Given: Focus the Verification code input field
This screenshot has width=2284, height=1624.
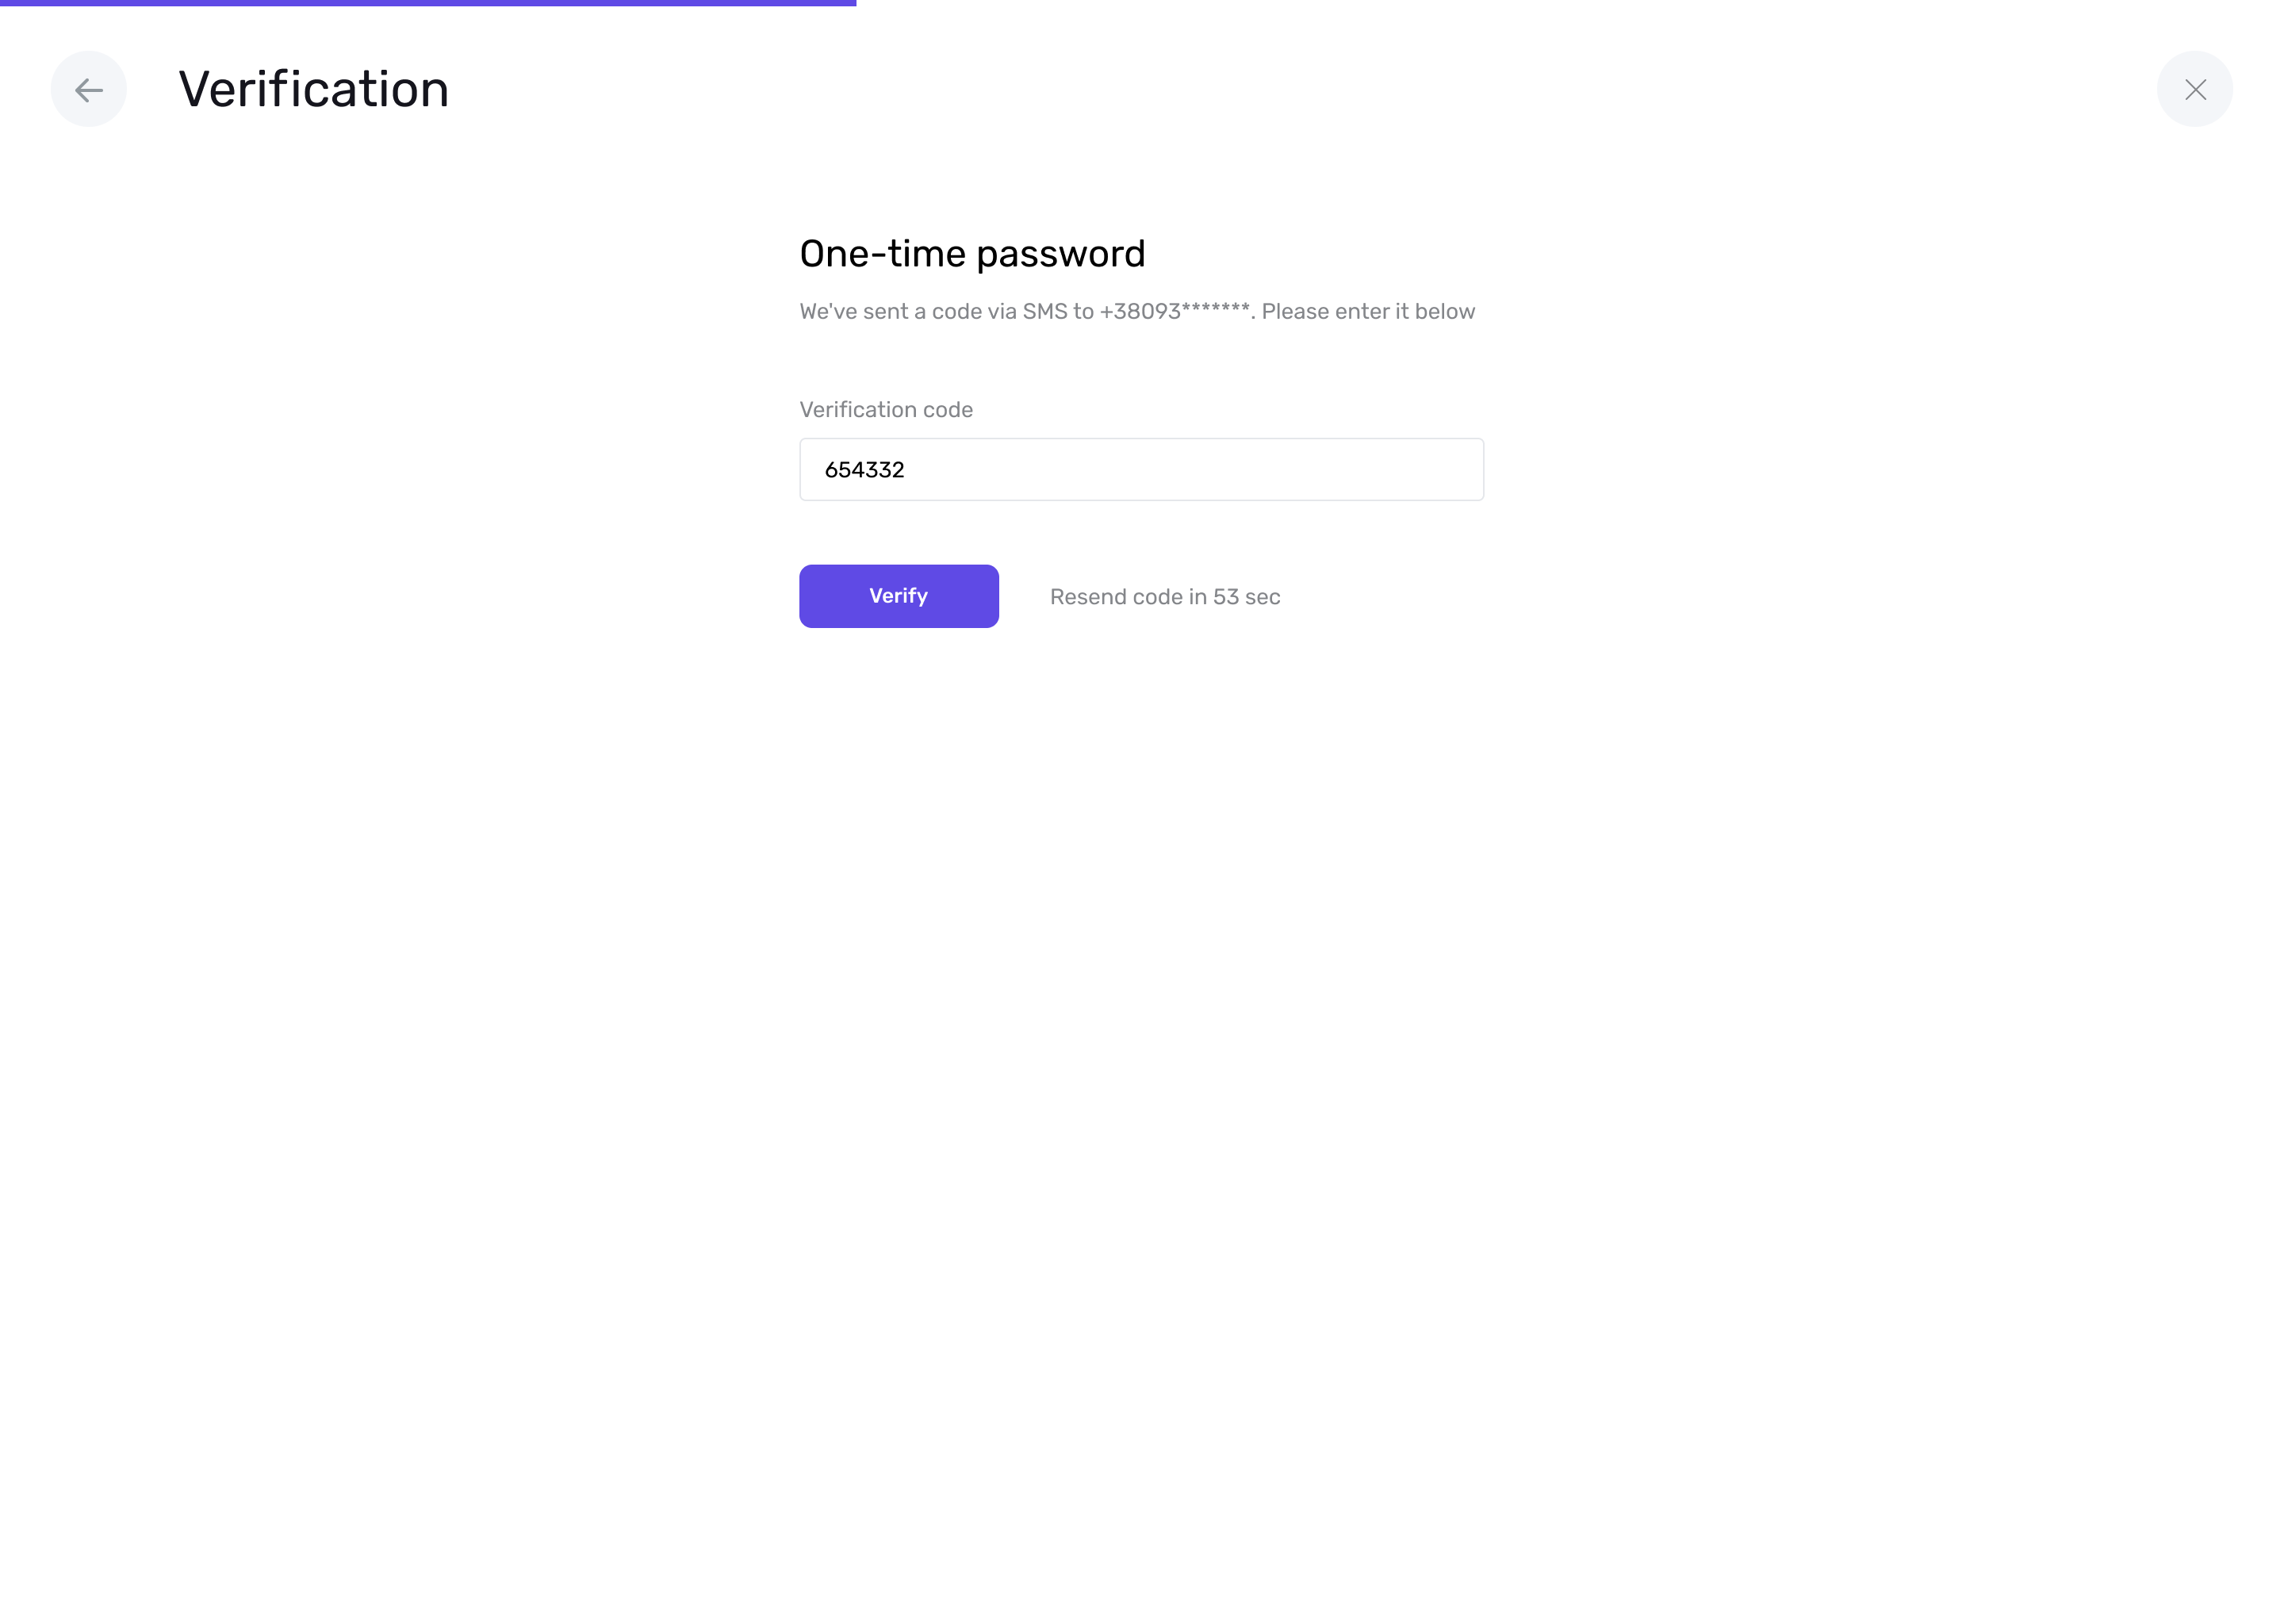Looking at the screenshot, I should point(1141,469).
